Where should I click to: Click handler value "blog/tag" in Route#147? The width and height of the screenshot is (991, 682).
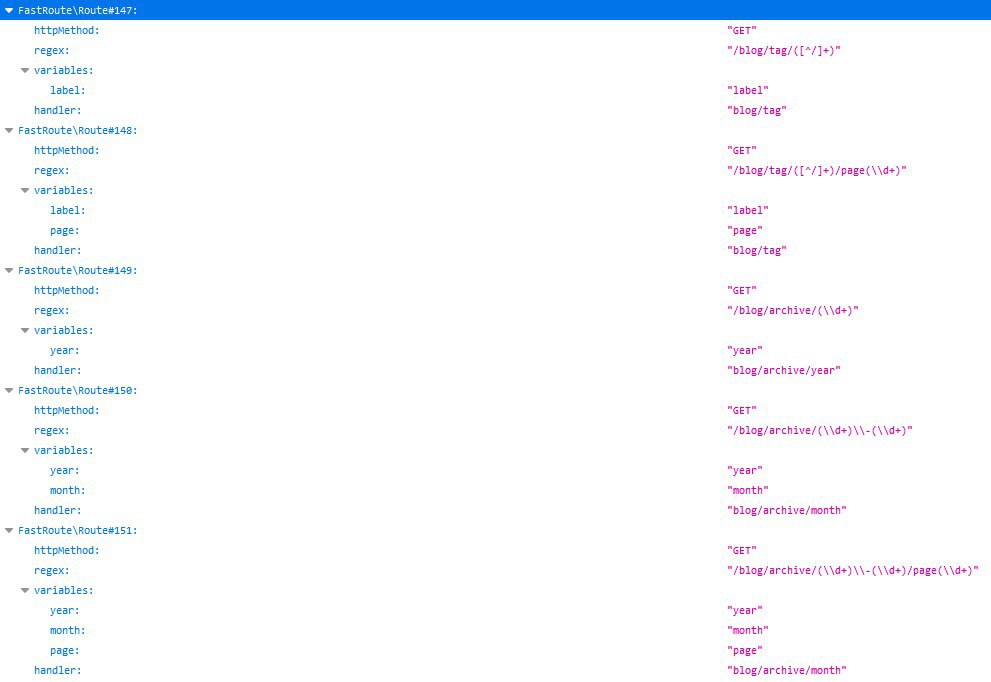[757, 111]
